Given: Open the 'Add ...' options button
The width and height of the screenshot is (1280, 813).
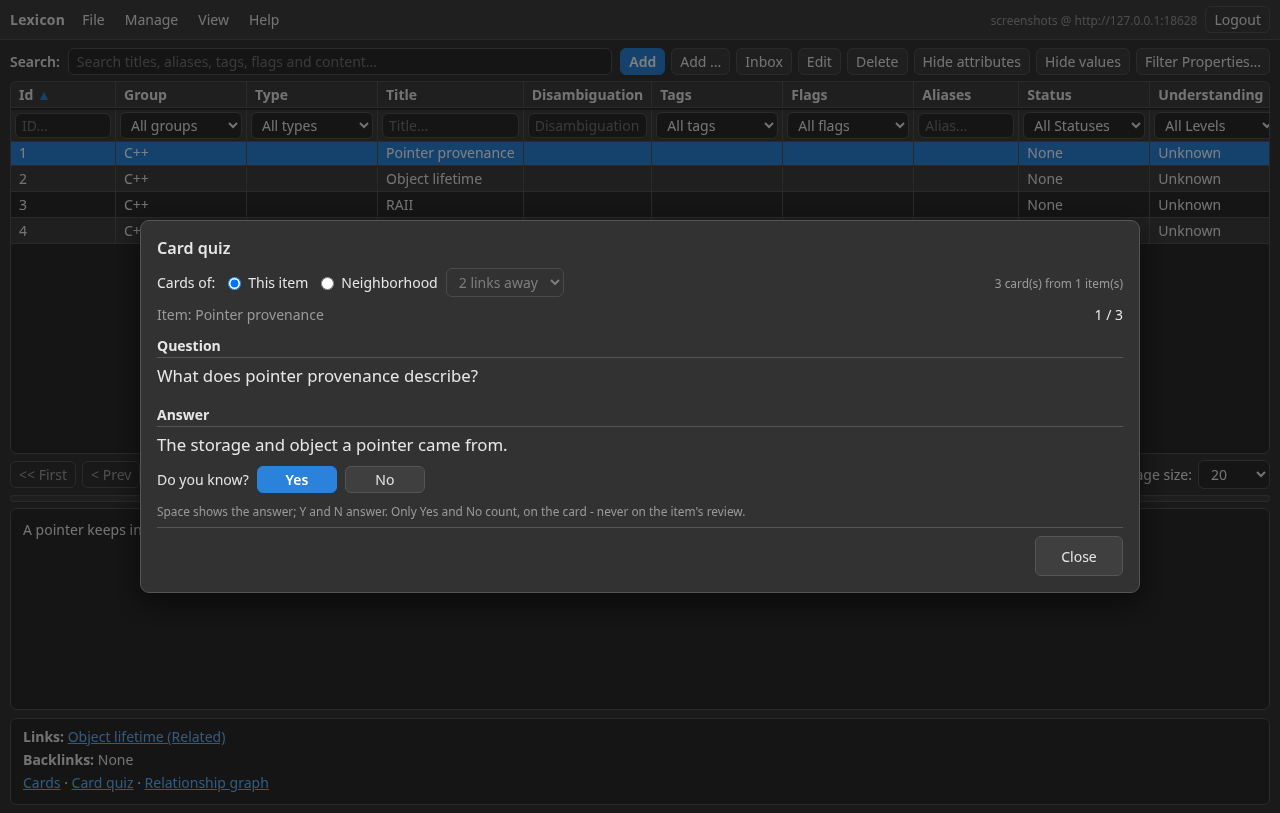Looking at the screenshot, I should pyautogui.click(x=700, y=62).
